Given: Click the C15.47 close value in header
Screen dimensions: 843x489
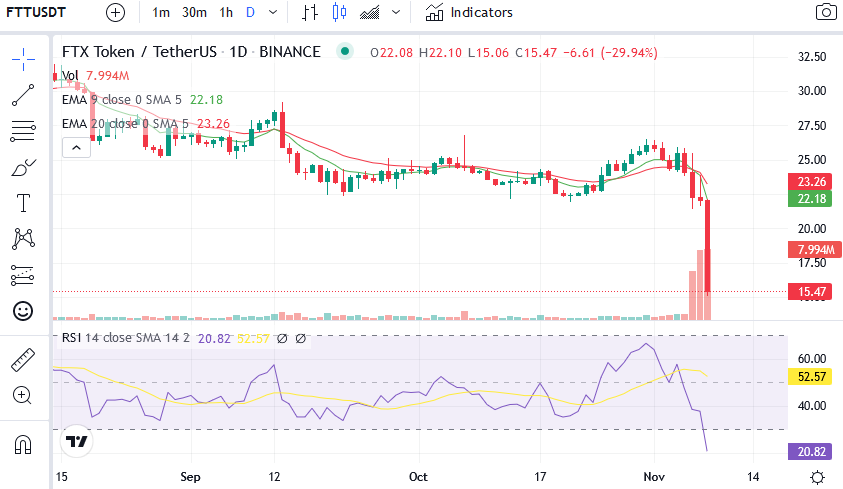Looking at the screenshot, I should [x=536, y=53].
